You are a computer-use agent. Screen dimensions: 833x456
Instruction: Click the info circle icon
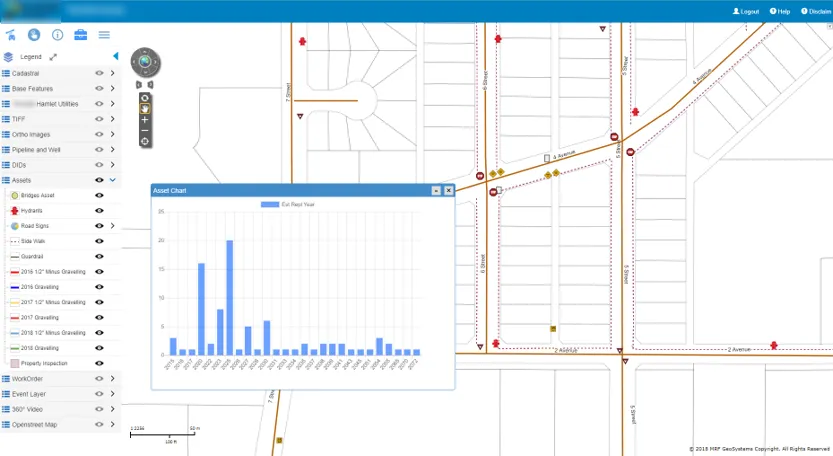click(x=57, y=35)
